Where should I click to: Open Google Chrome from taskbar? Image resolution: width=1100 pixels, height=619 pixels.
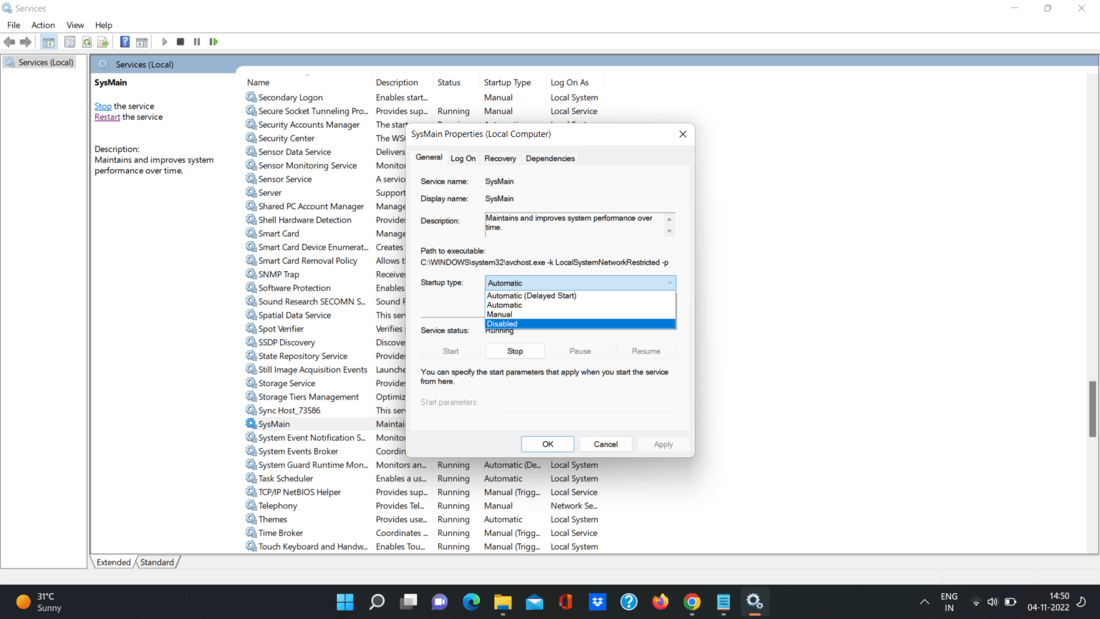[x=692, y=602]
